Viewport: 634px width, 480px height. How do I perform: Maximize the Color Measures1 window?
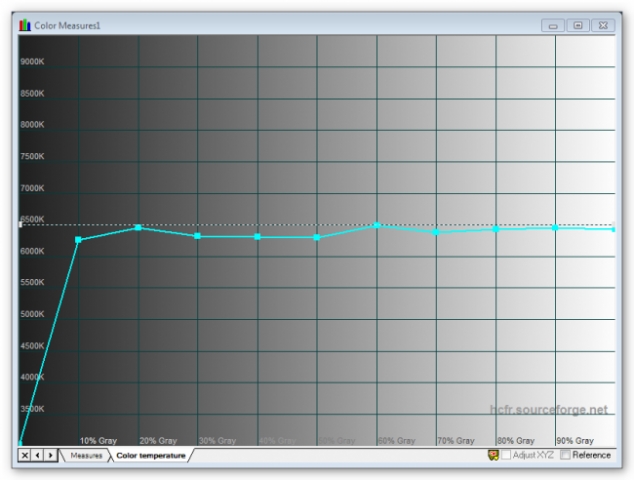click(577, 24)
